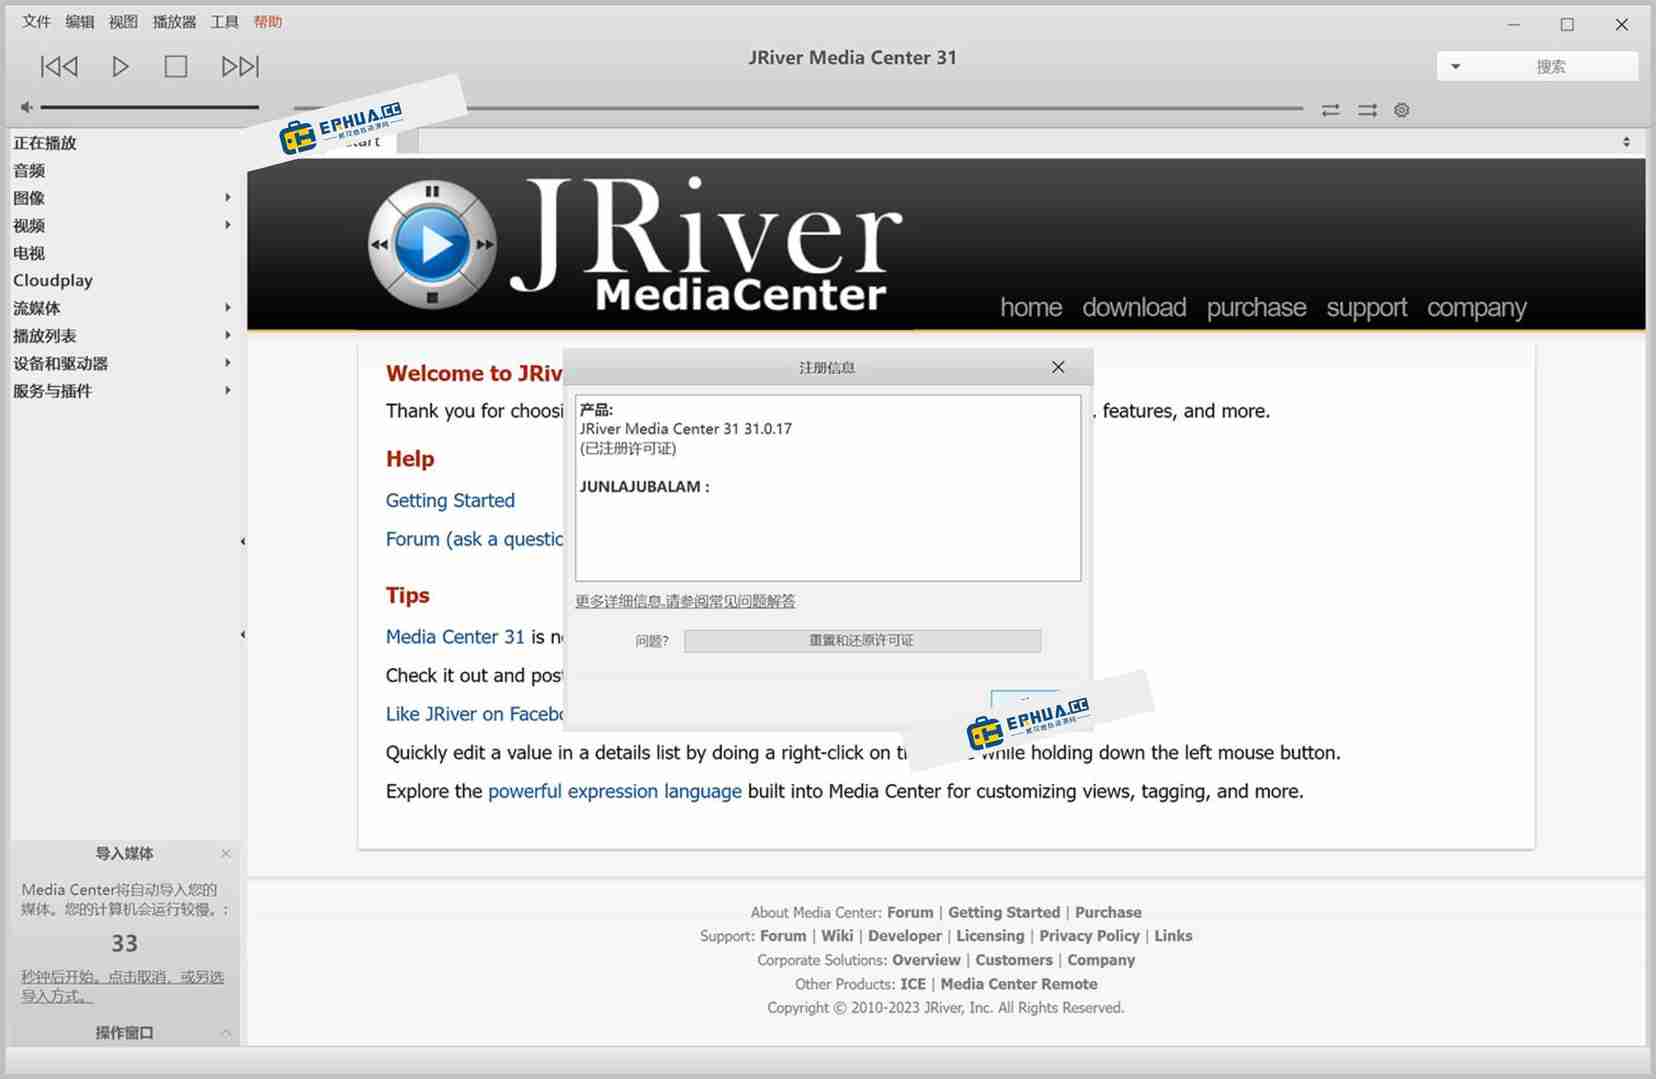
Task: Open the 更多详细信息 FAQ link in dialog
Action: click(685, 601)
